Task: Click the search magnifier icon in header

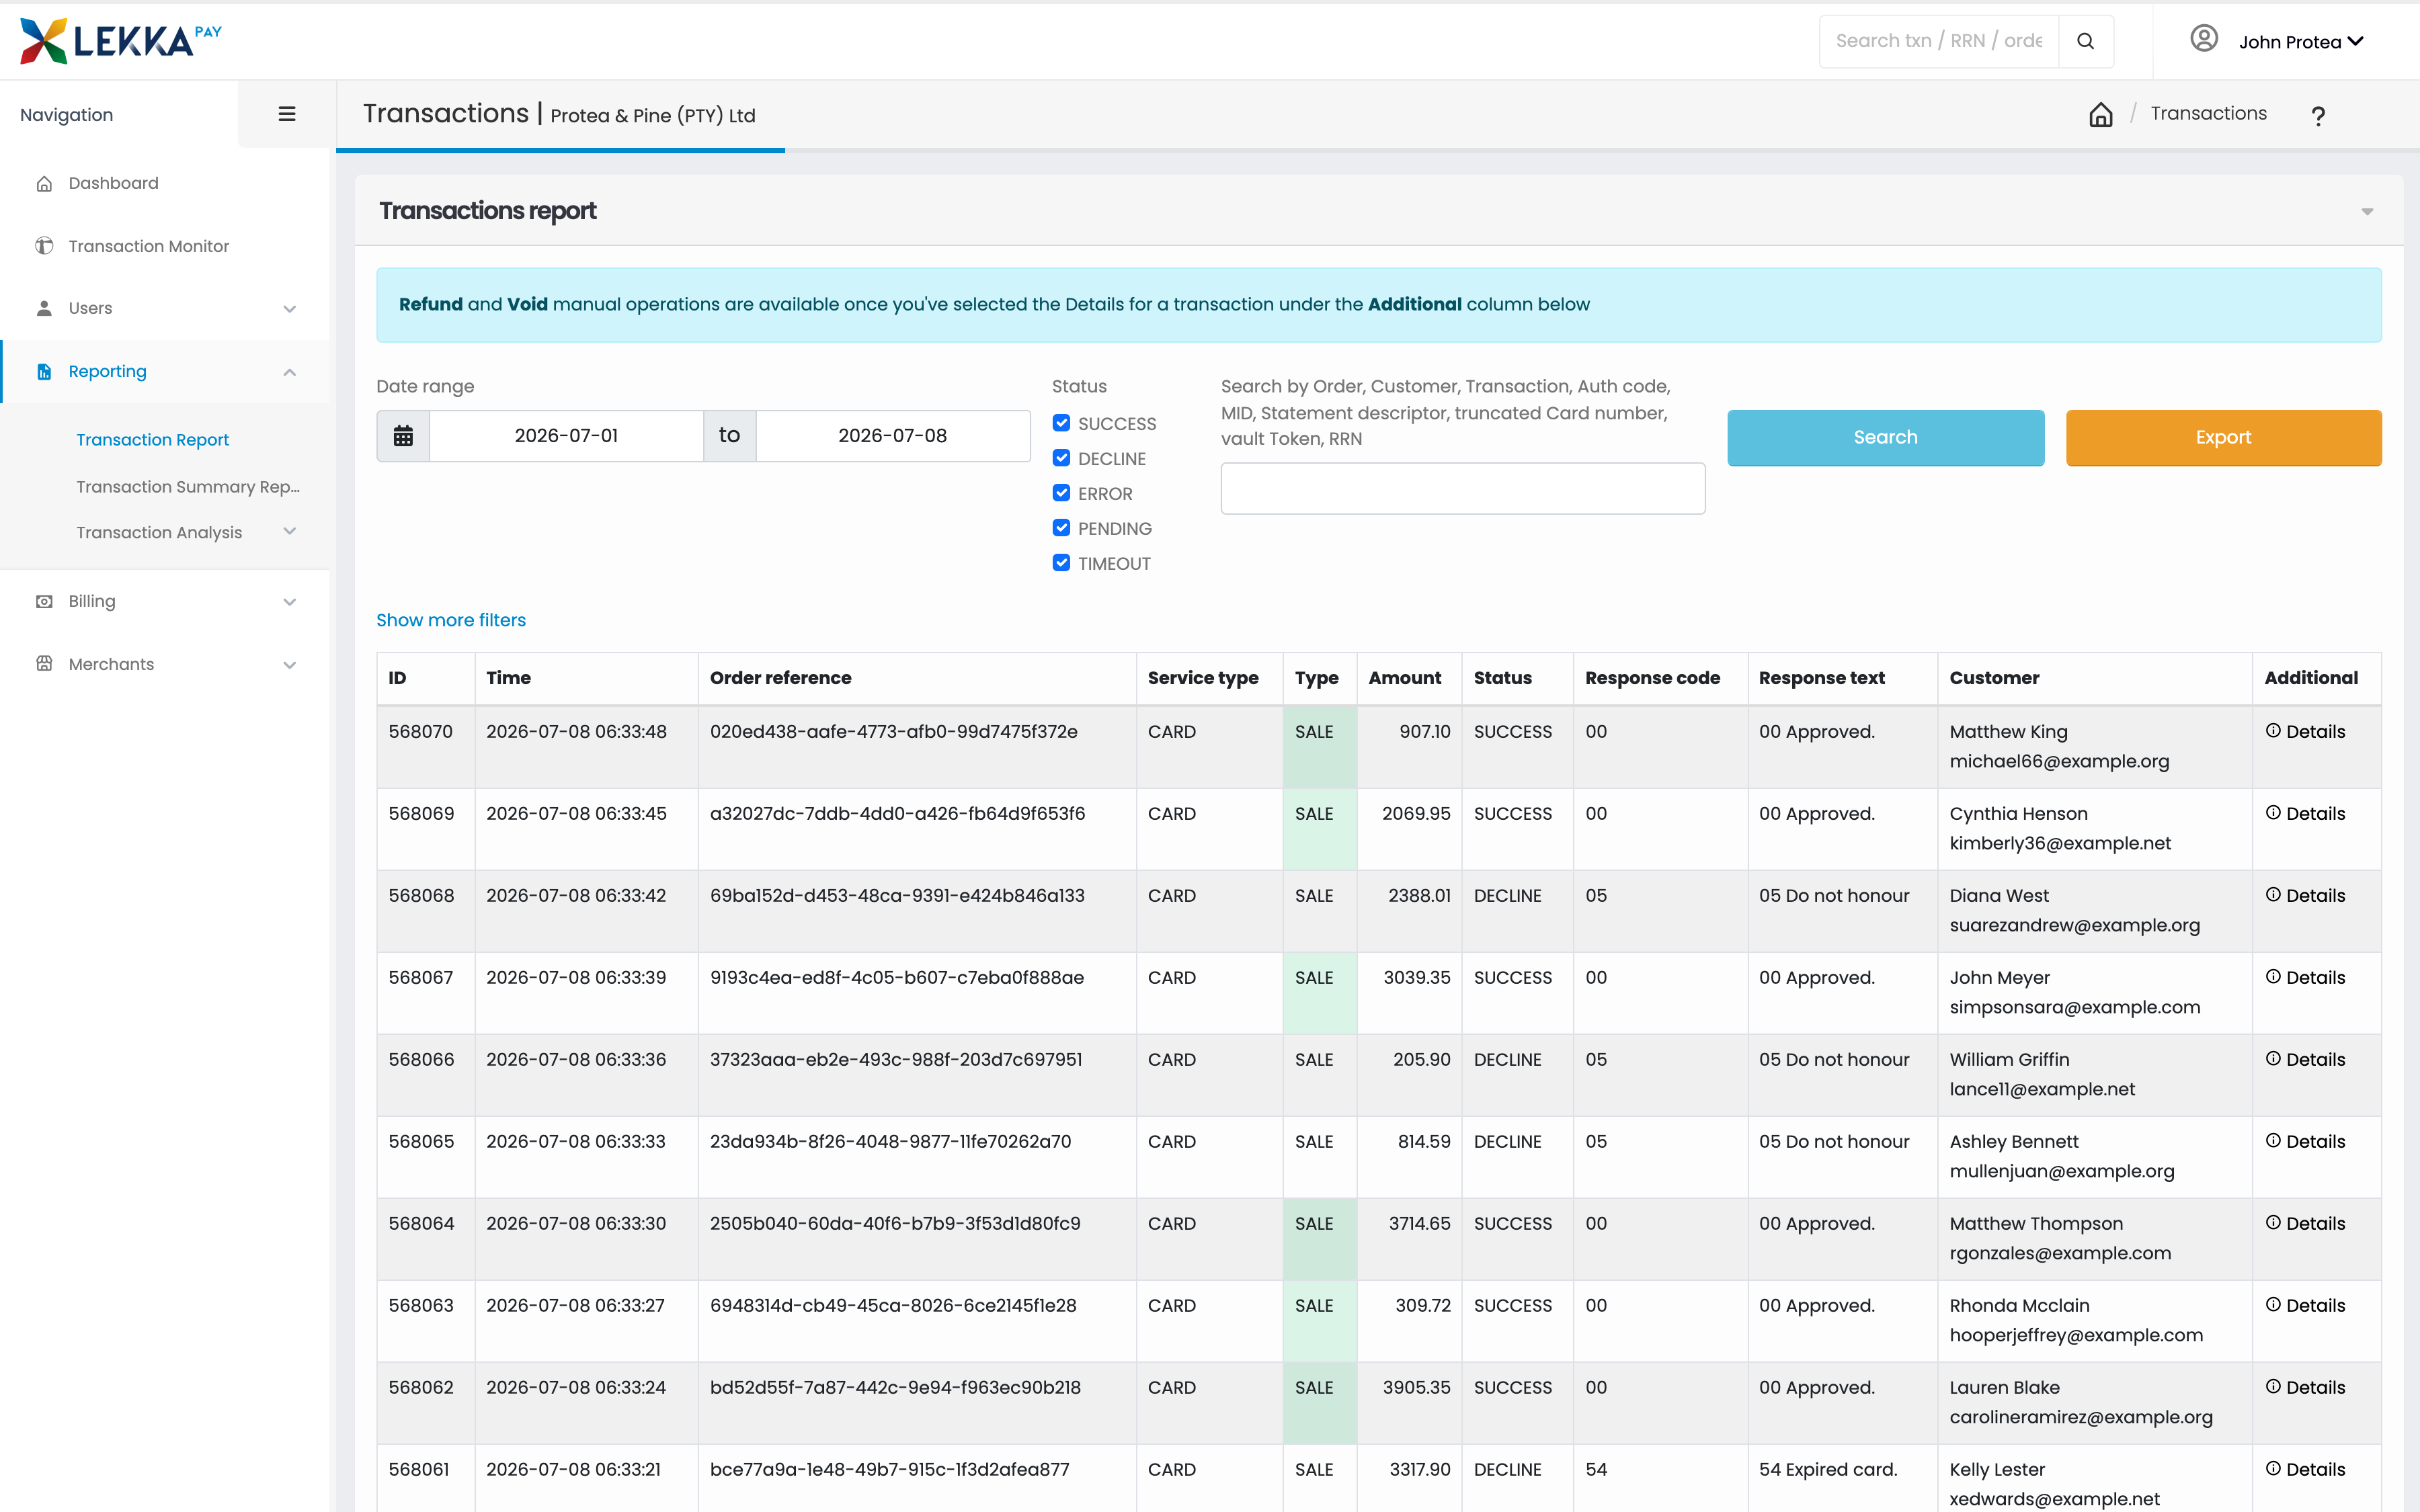Action: pyautogui.click(x=2085, y=41)
